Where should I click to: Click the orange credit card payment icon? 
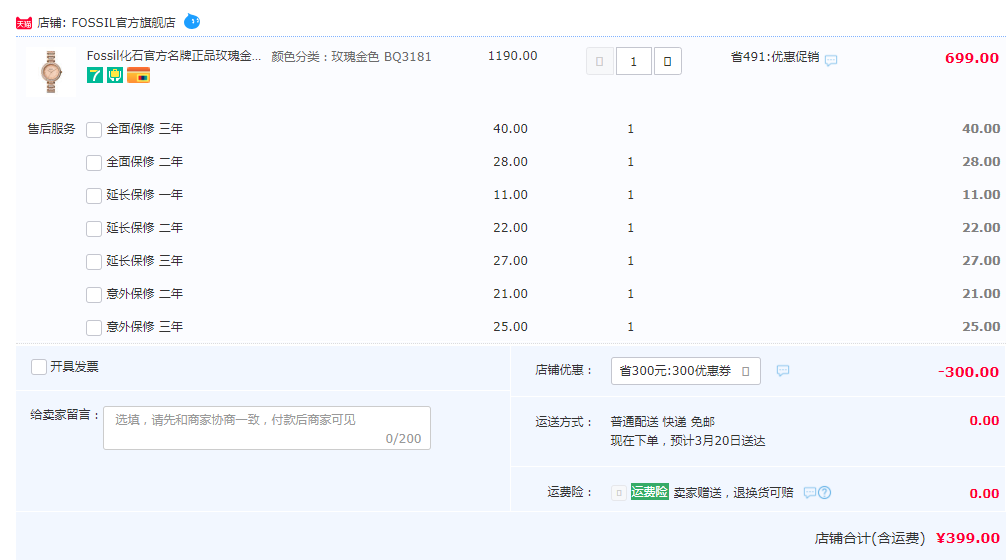[x=138, y=75]
